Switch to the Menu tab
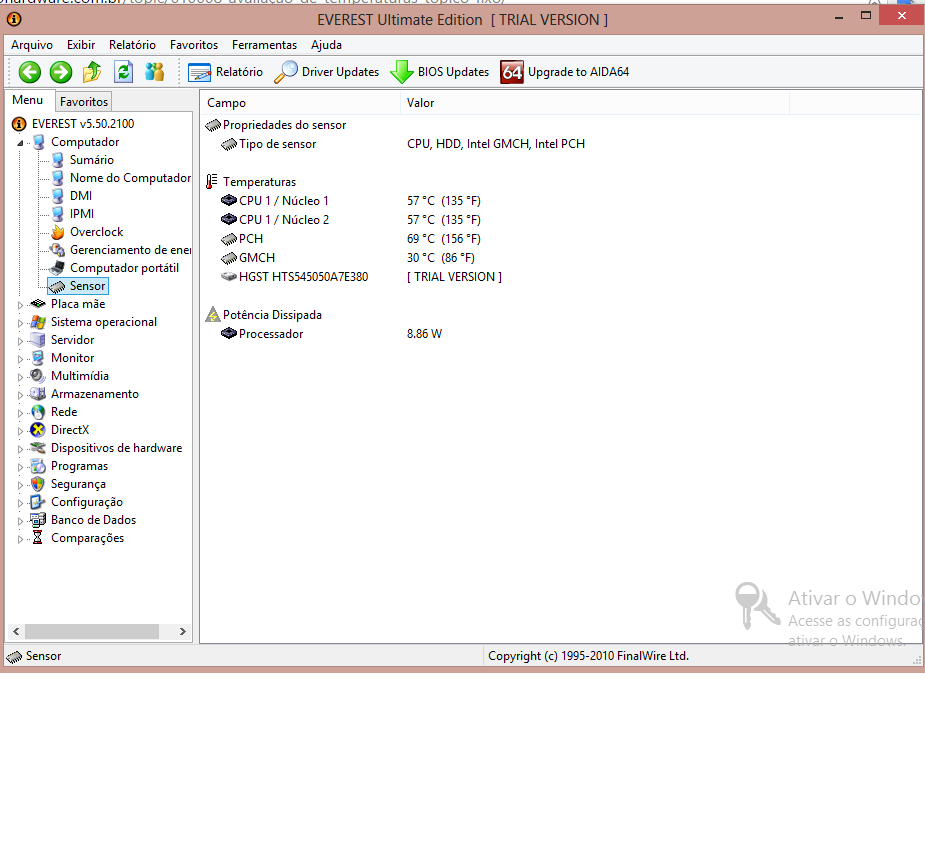Screen dimensions: 925x867 [28, 100]
